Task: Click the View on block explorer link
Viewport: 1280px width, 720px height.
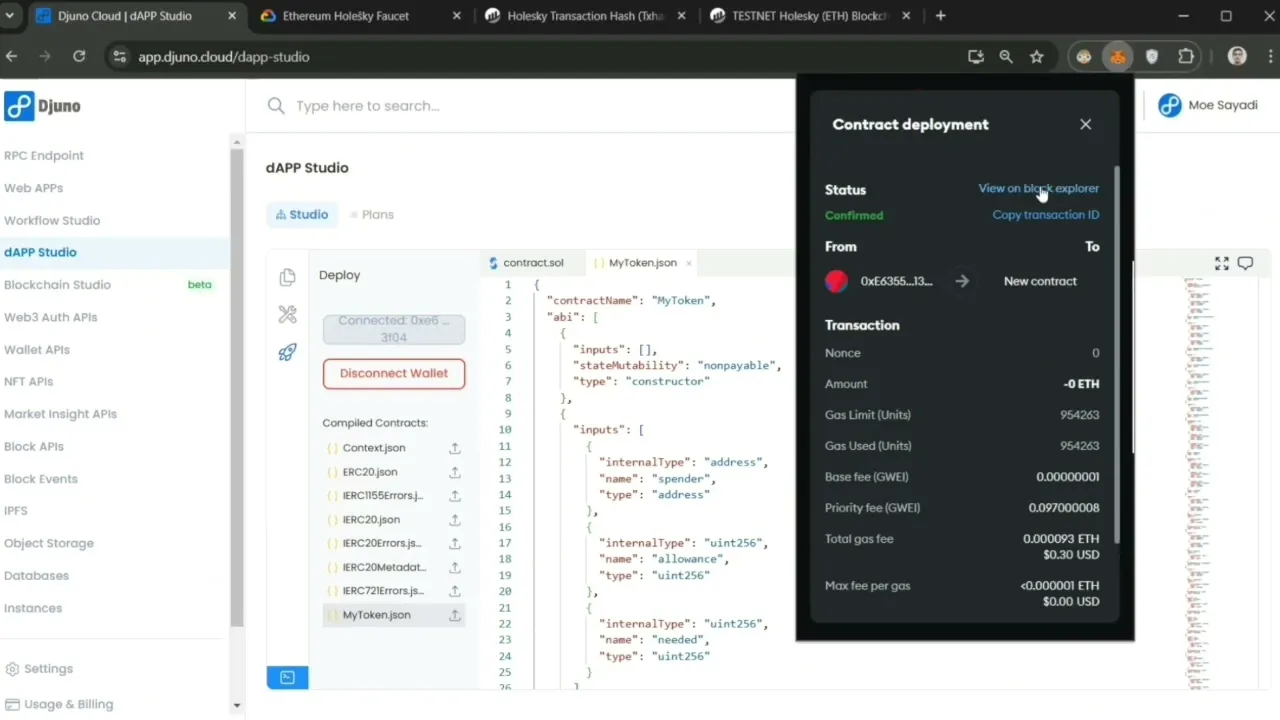Action: (1038, 188)
